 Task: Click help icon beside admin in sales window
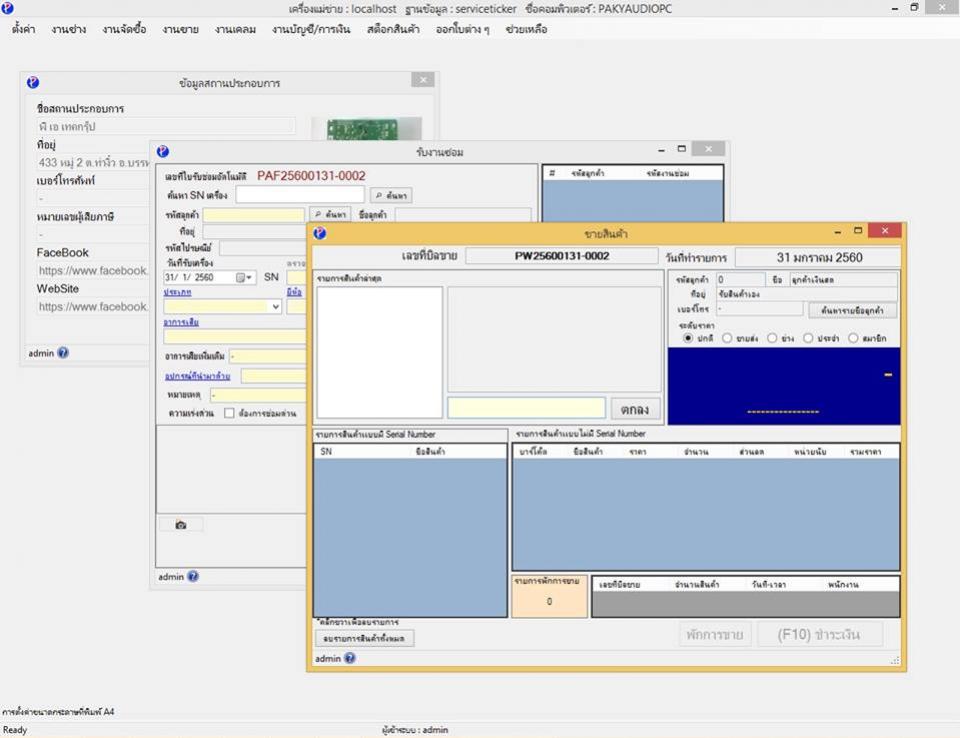[x=348, y=659]
